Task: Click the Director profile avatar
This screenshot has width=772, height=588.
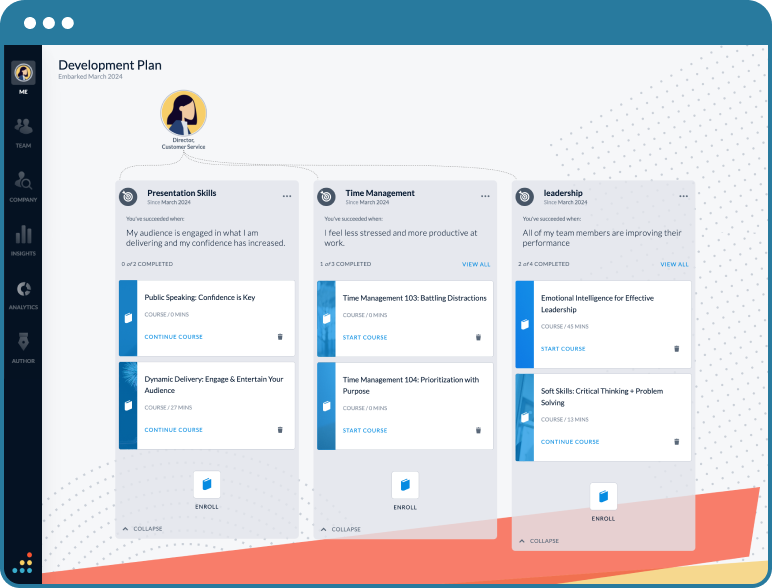Action: [184, 113]
